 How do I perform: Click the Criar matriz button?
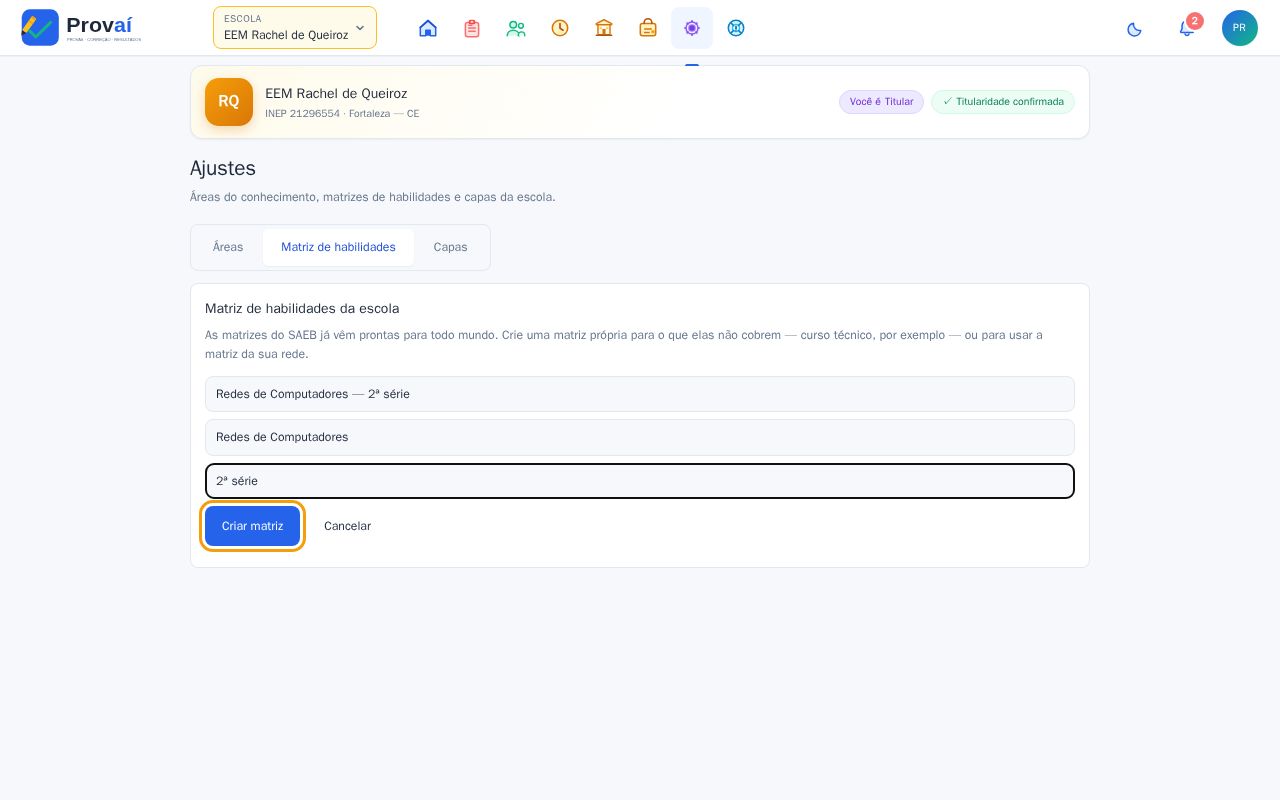pos(252,526)
